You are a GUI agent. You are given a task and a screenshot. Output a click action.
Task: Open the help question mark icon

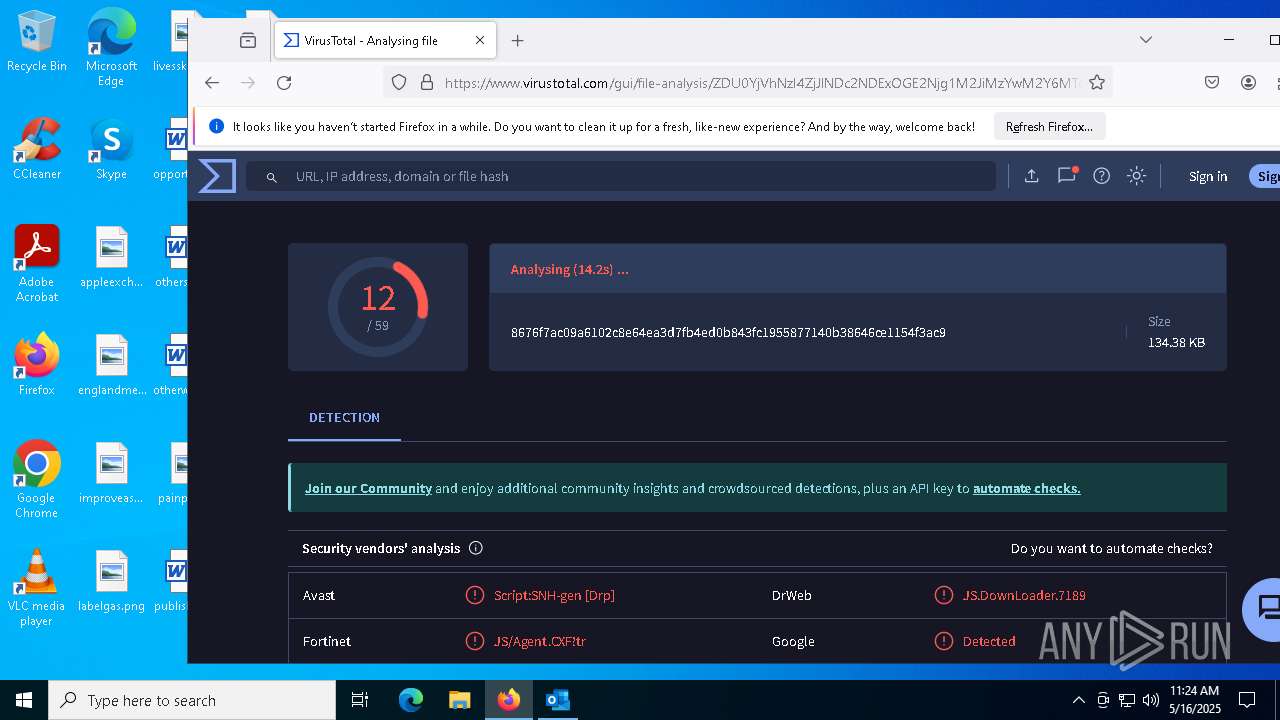coord(1101,176)
